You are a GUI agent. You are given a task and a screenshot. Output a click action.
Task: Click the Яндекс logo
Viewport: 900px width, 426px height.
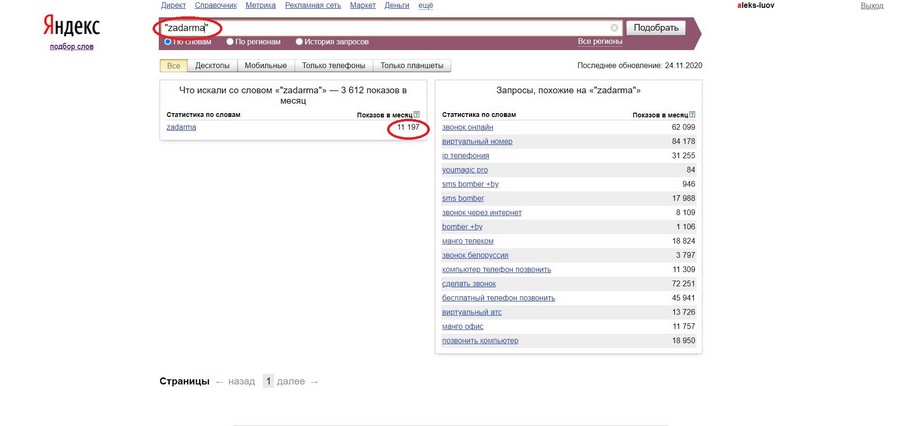pos(71,26)
